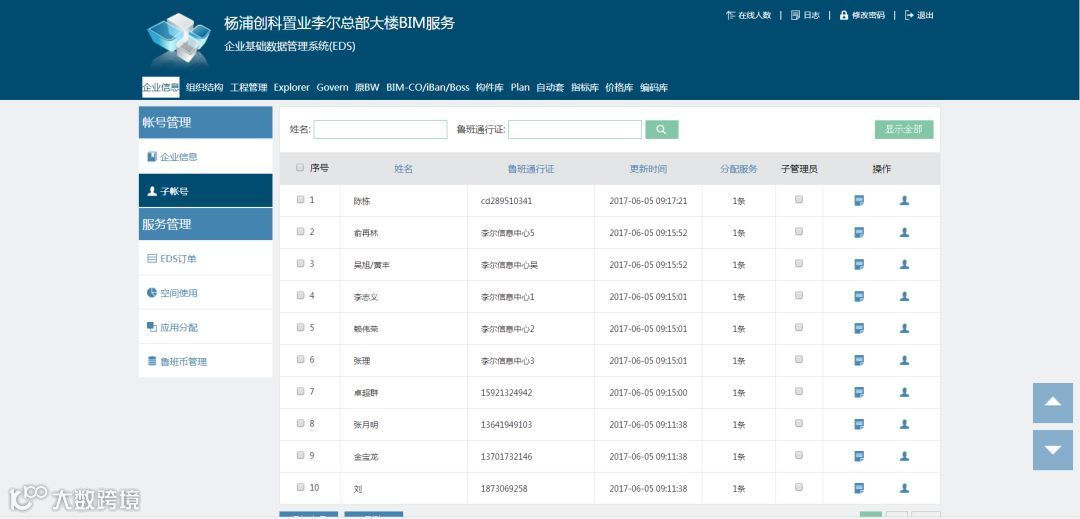This screenshot has height=519, width=1080.
Task: Check the row 4 selection checkbox
Action: click(300, 295)
